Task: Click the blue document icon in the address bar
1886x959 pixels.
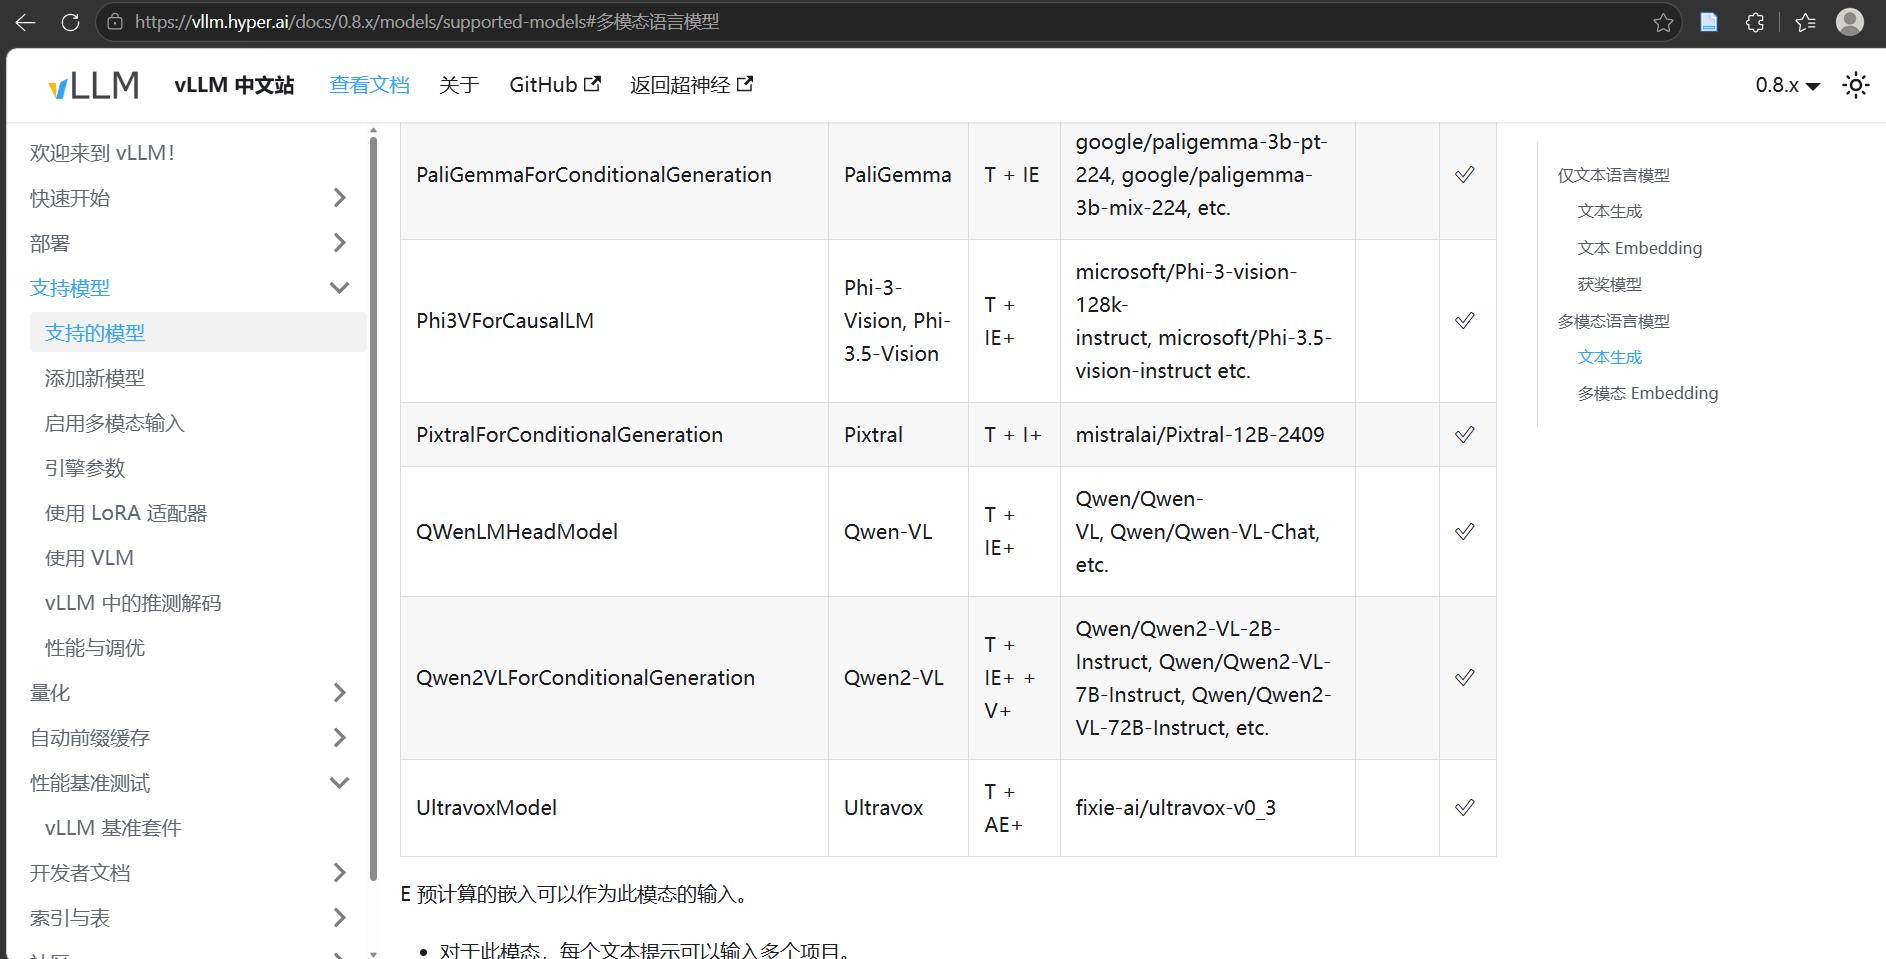Action: point(1709,22)
